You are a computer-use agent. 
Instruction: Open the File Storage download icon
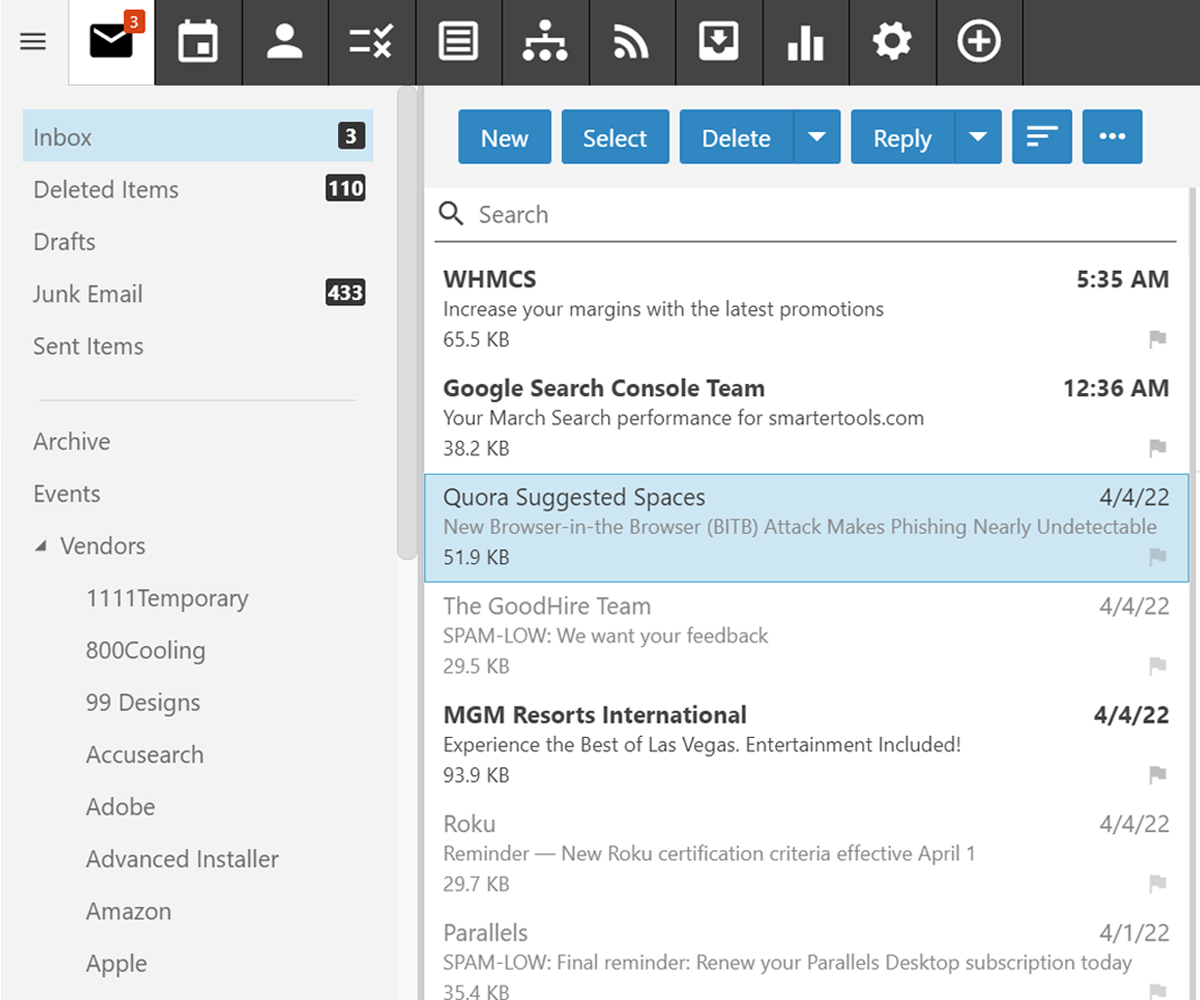point(719,41)
